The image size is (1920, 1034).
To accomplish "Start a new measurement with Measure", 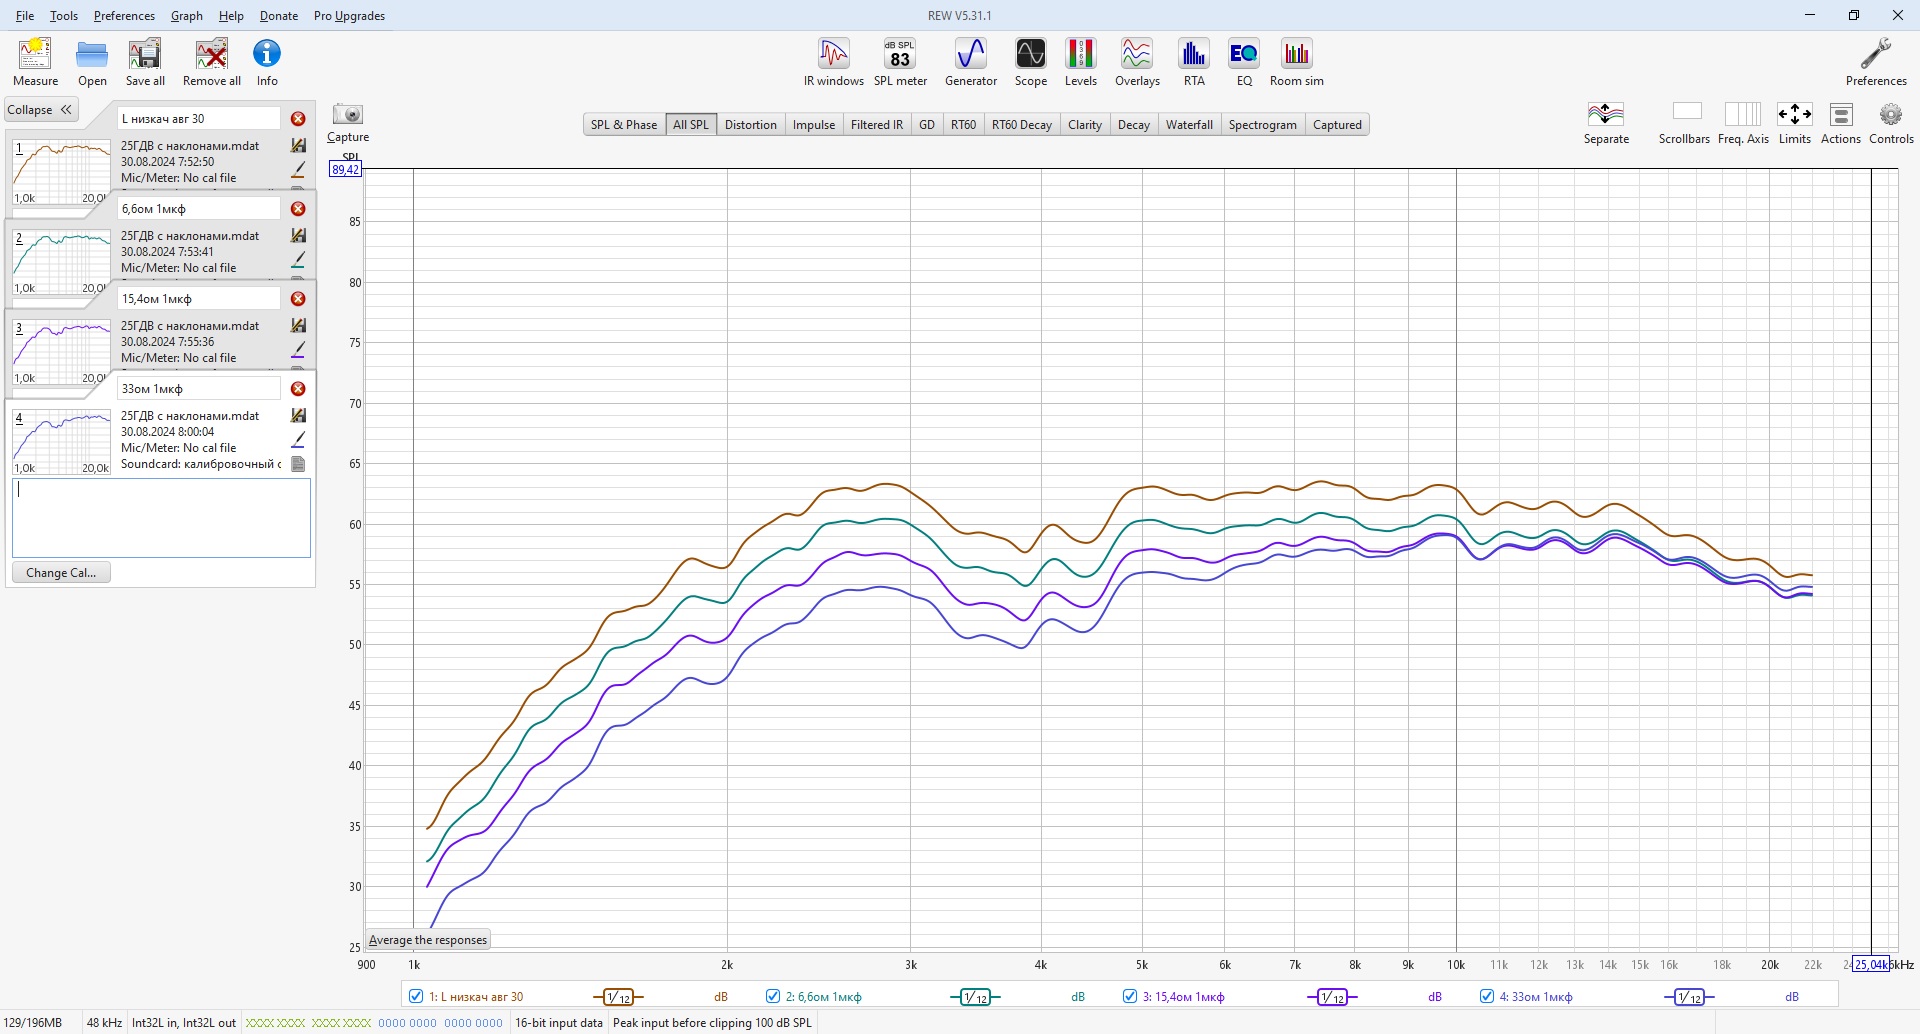I will click(x=35, y=62).
